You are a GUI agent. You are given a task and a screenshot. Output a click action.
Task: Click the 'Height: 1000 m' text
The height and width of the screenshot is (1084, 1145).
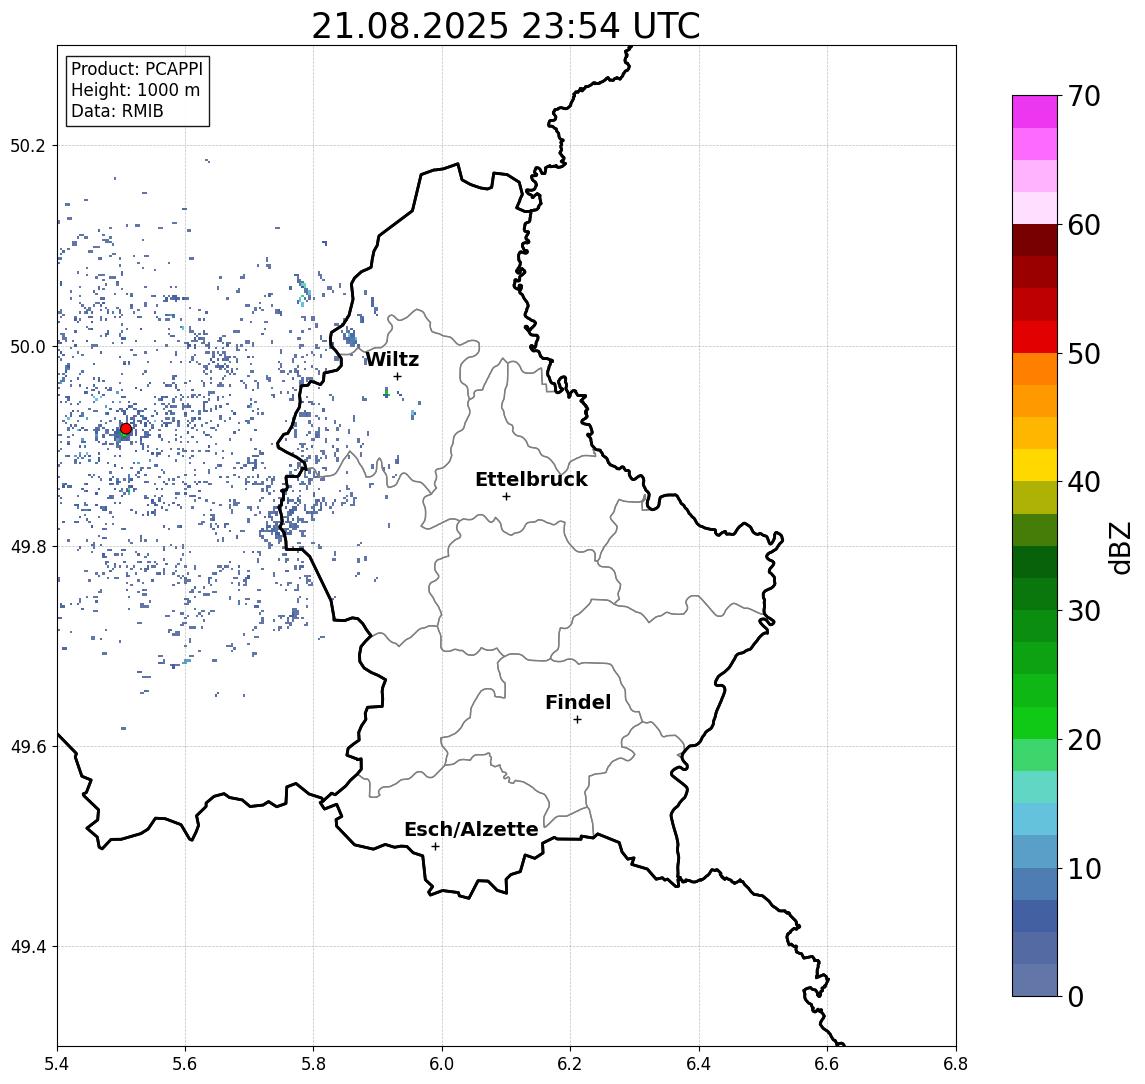click(x=135, y=90)
